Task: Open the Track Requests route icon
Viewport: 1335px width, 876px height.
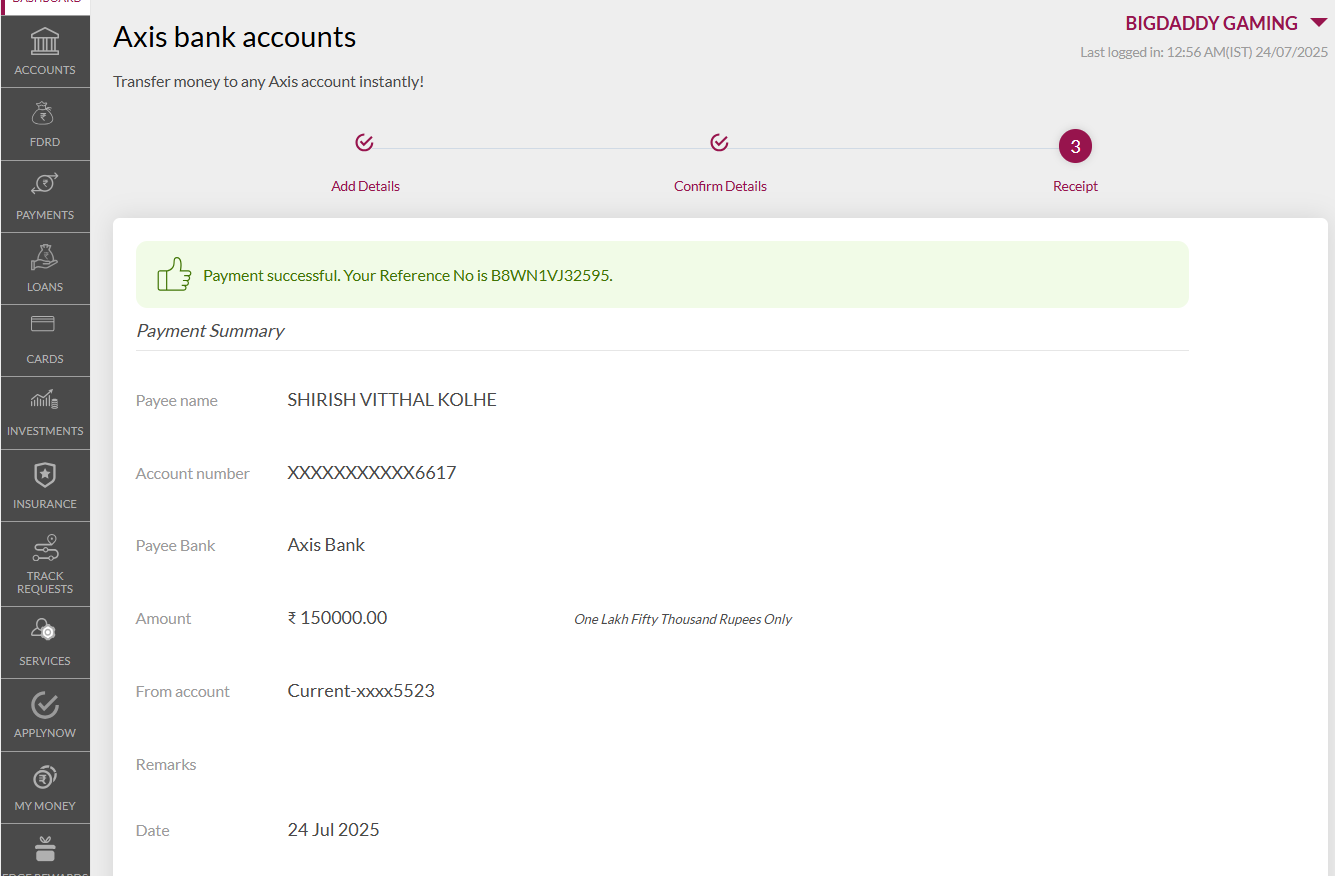Action: pyautogui.click(x=46, y=546)
